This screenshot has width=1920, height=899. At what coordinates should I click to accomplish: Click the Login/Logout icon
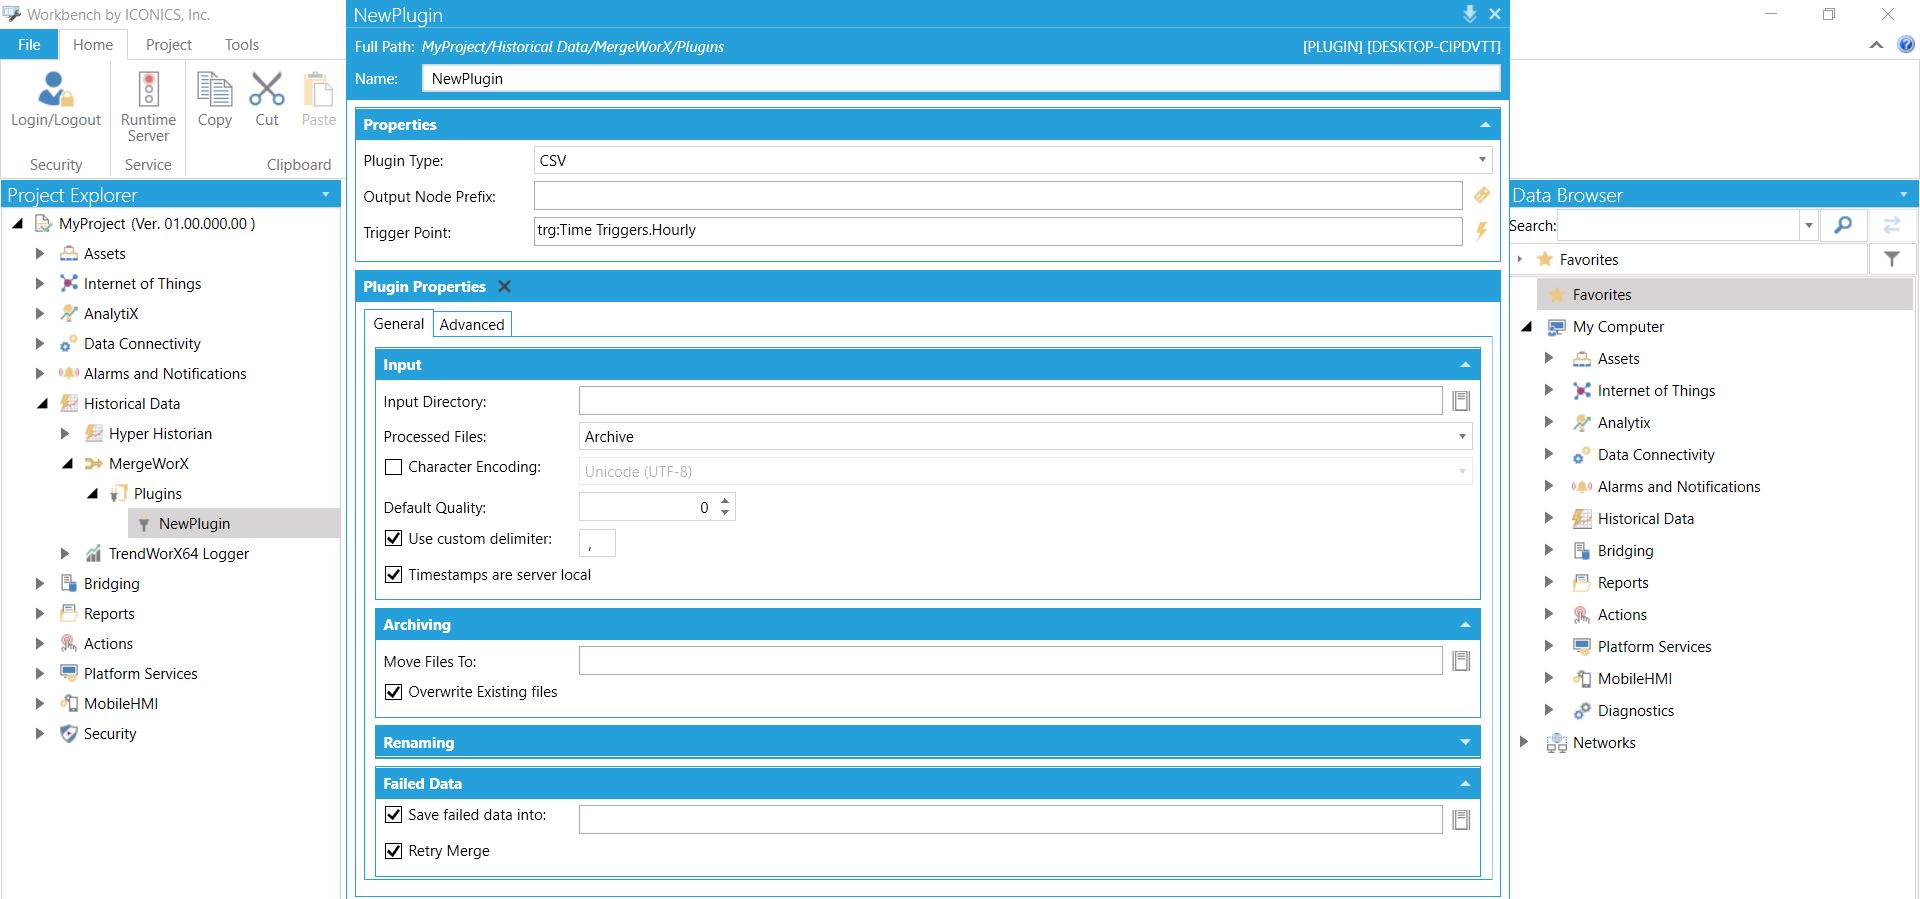[x=55, y=99]
